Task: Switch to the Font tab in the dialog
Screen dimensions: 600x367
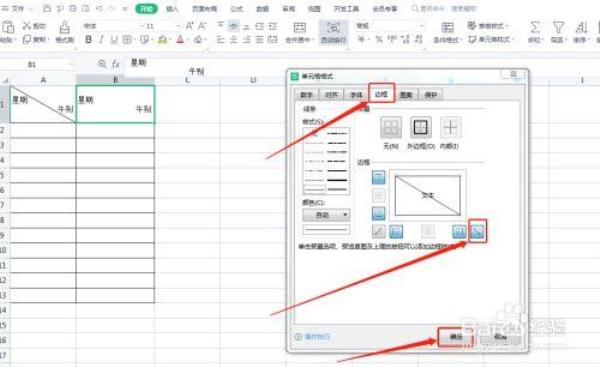Action: point(356,95)
